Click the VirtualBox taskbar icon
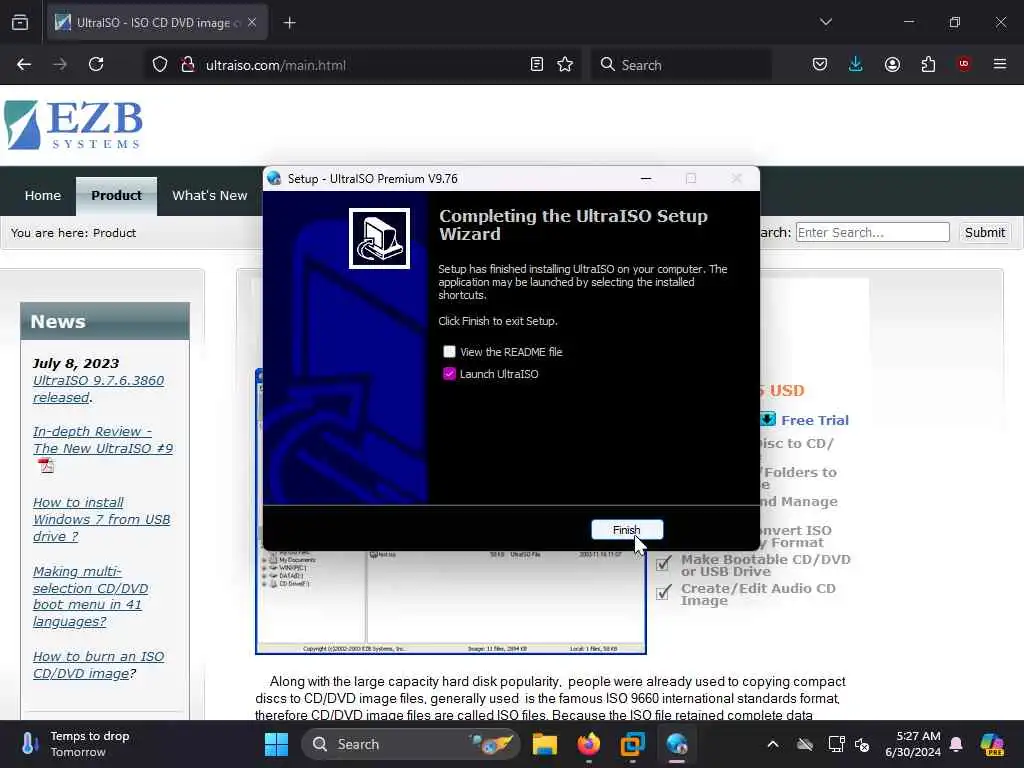The width and height of the screenshot is (1024, 768). point(632,744)
